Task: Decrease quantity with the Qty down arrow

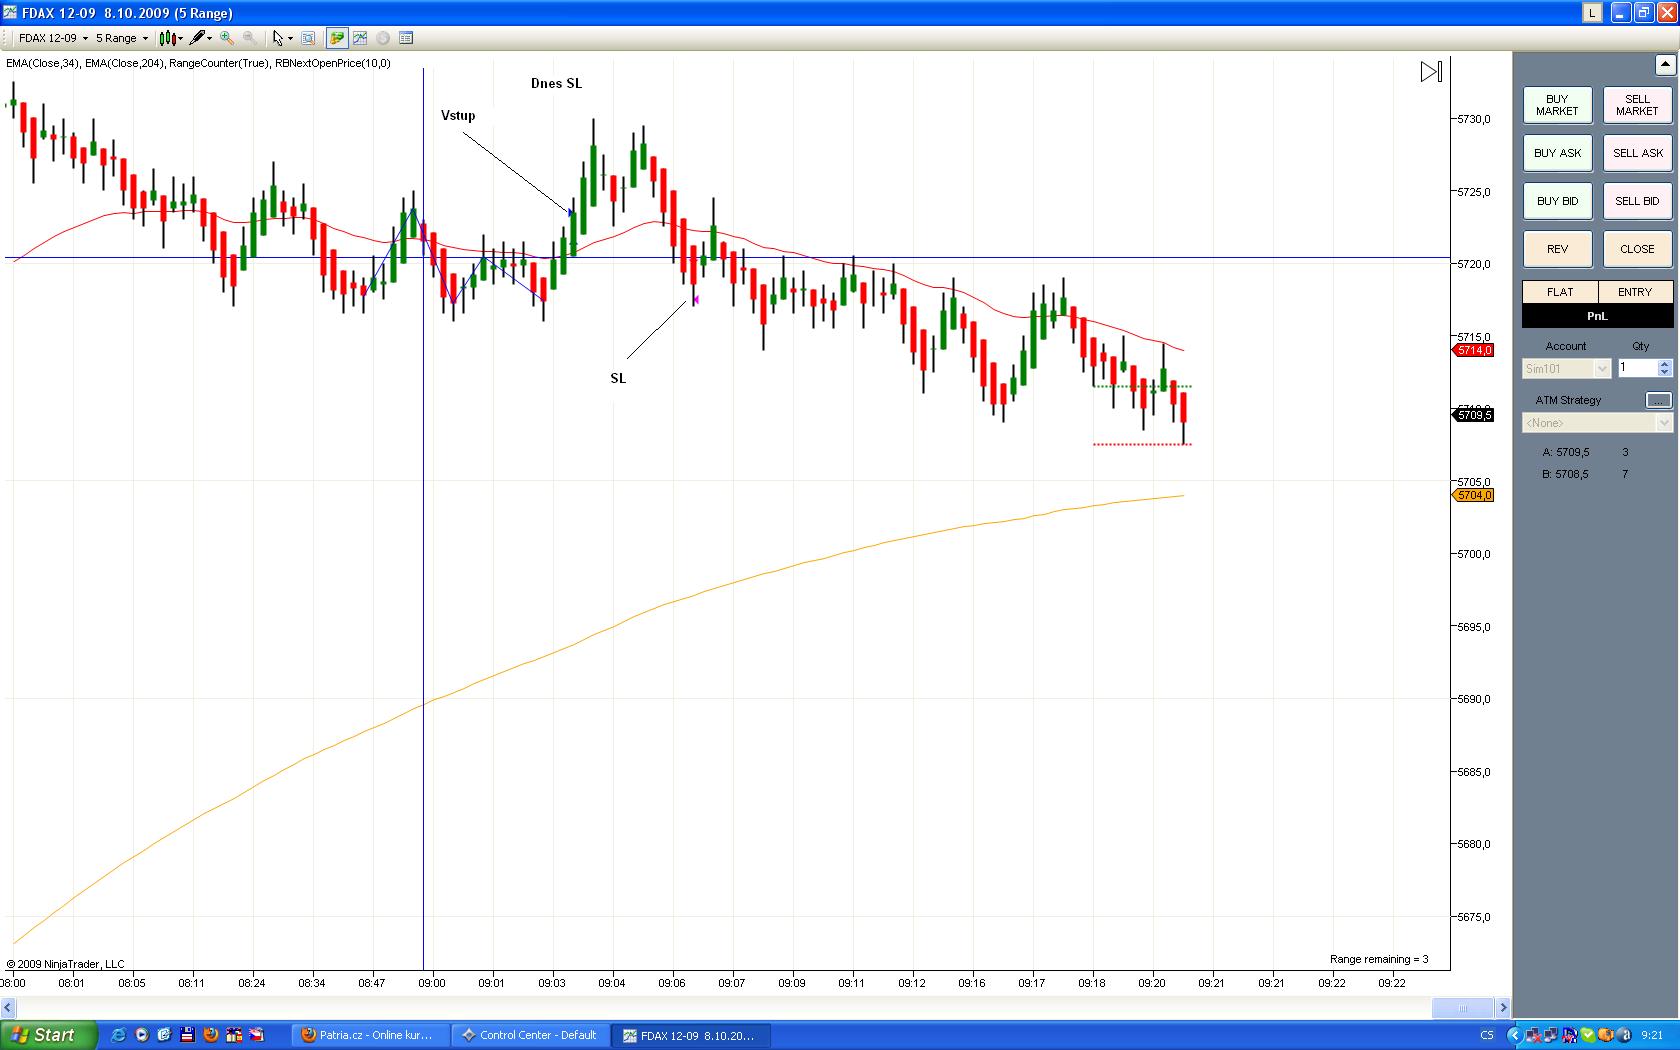Action: pos(1665,373)
